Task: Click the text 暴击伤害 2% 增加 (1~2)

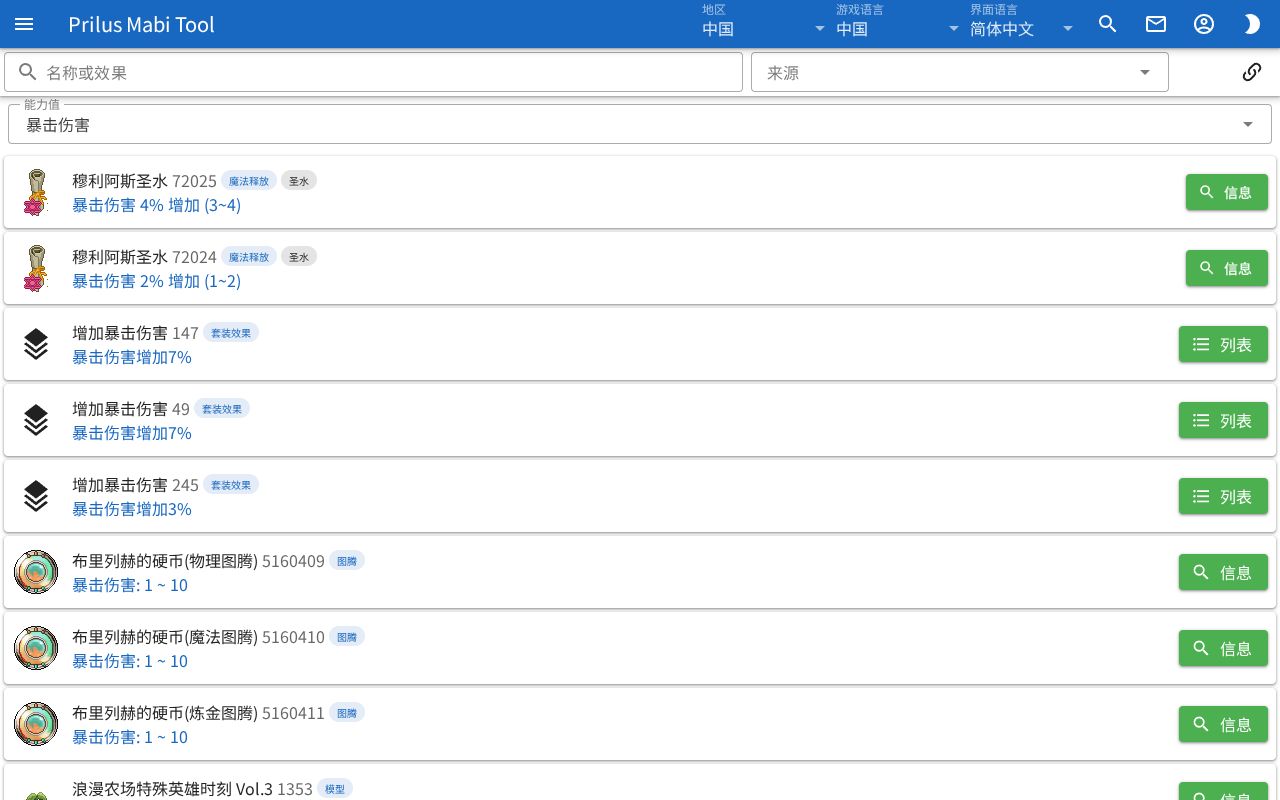Action: click(x=156, y=281)
